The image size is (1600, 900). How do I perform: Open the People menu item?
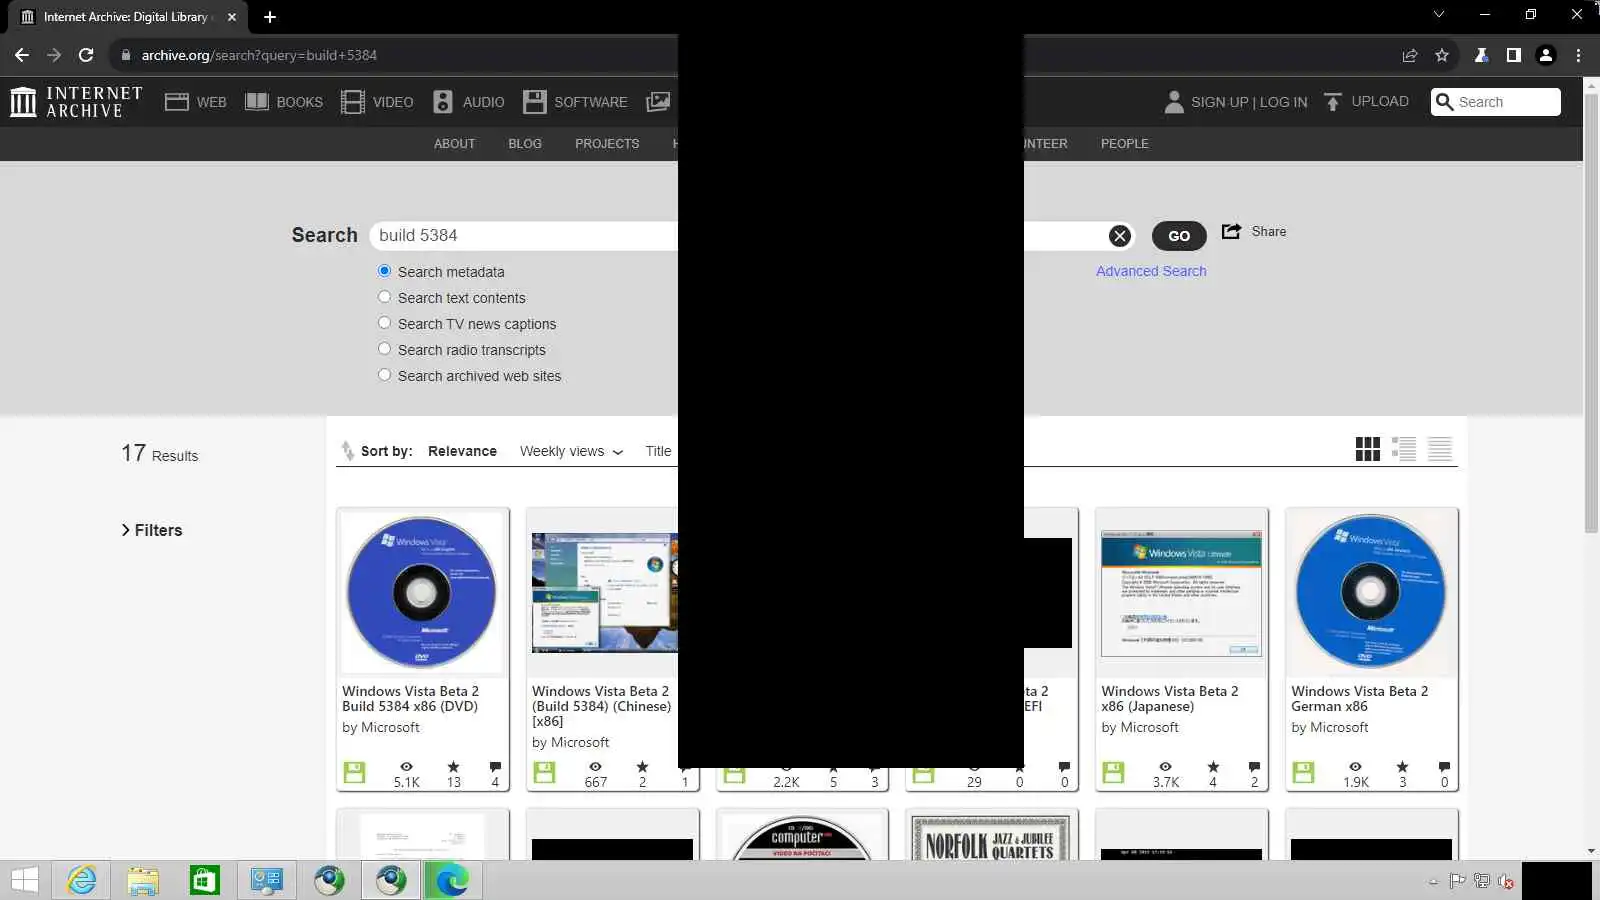(1125, 144)
